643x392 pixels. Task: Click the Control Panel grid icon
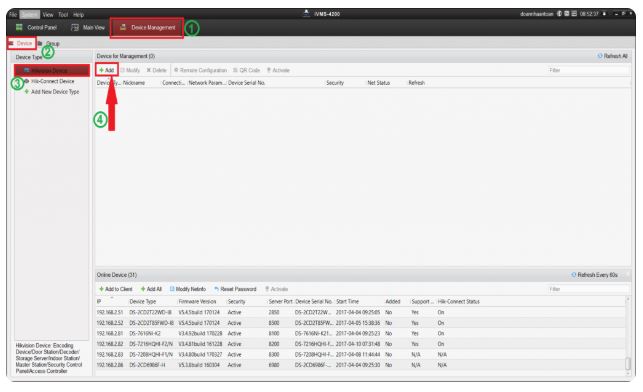coord(19,27)
